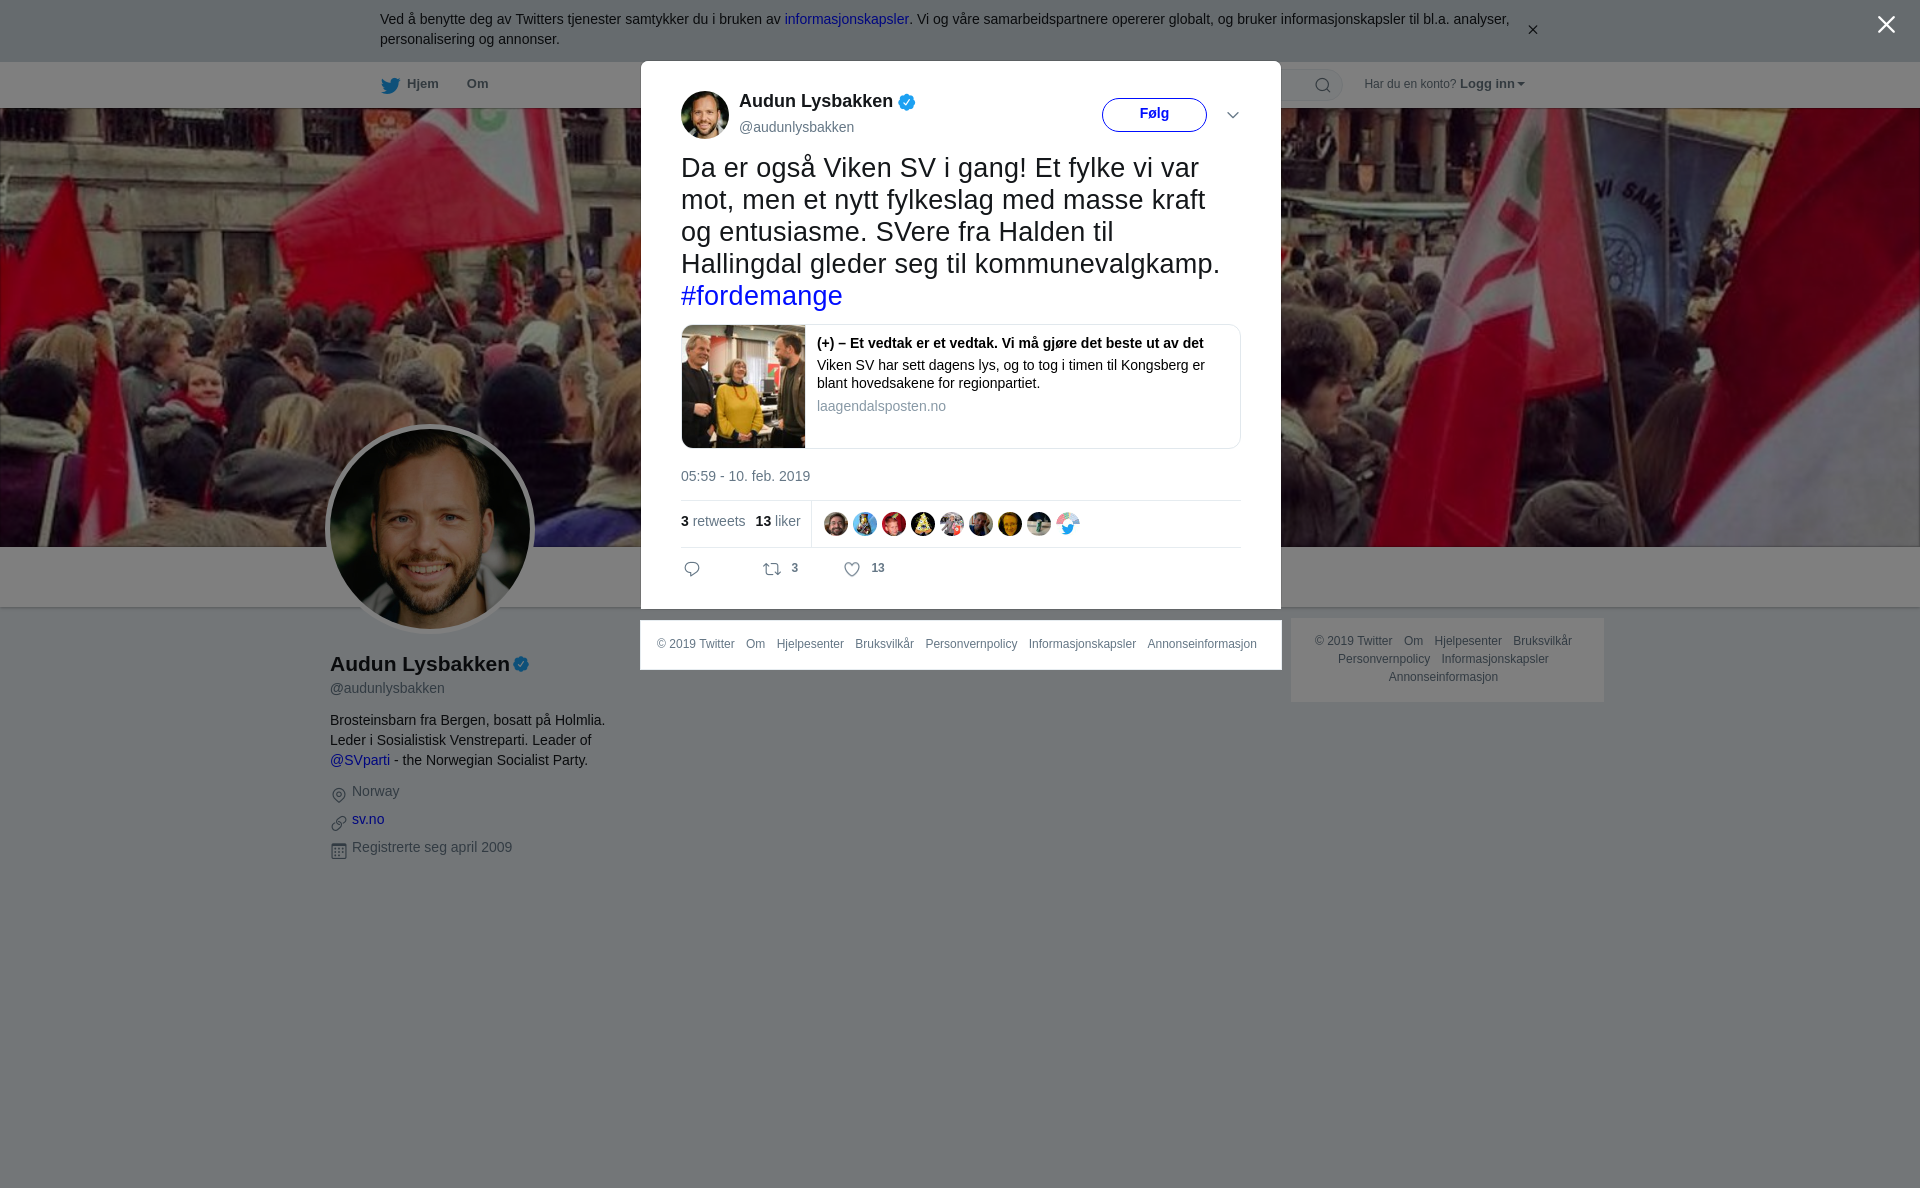Follow Audun Lysbakken with Følg button
The width and height of the screenshot is (1920, 1188).
[1154, 115]
